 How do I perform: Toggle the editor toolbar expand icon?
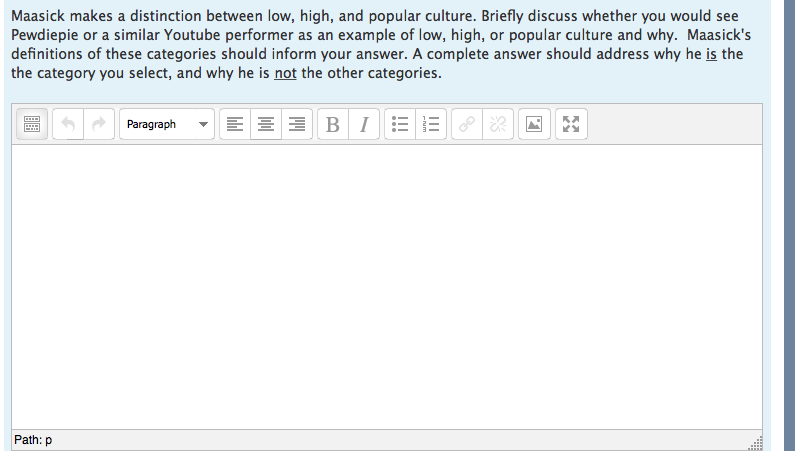click(32, 124)
